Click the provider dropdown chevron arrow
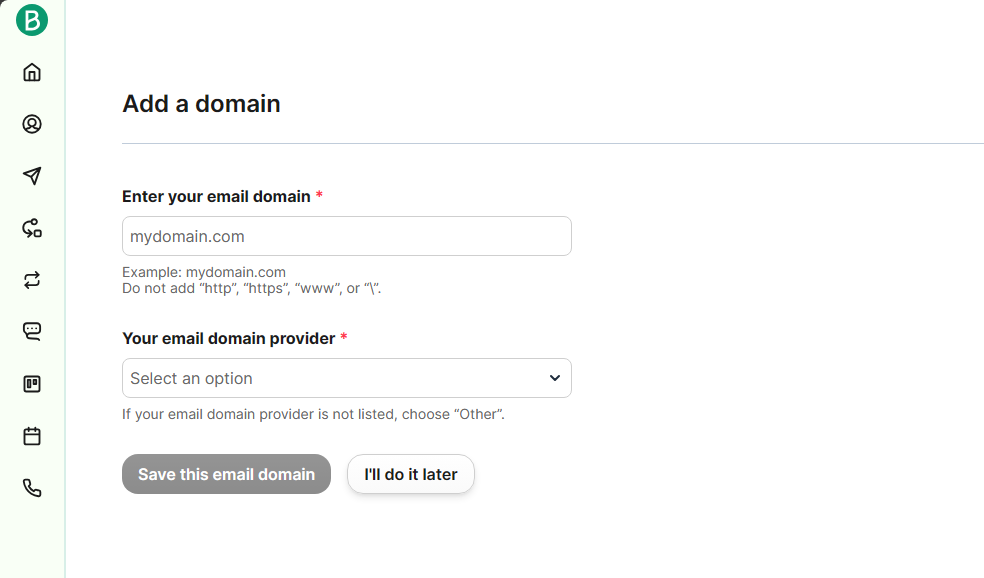This screenshot has width=984, height=578. click(x=555, y=378)
